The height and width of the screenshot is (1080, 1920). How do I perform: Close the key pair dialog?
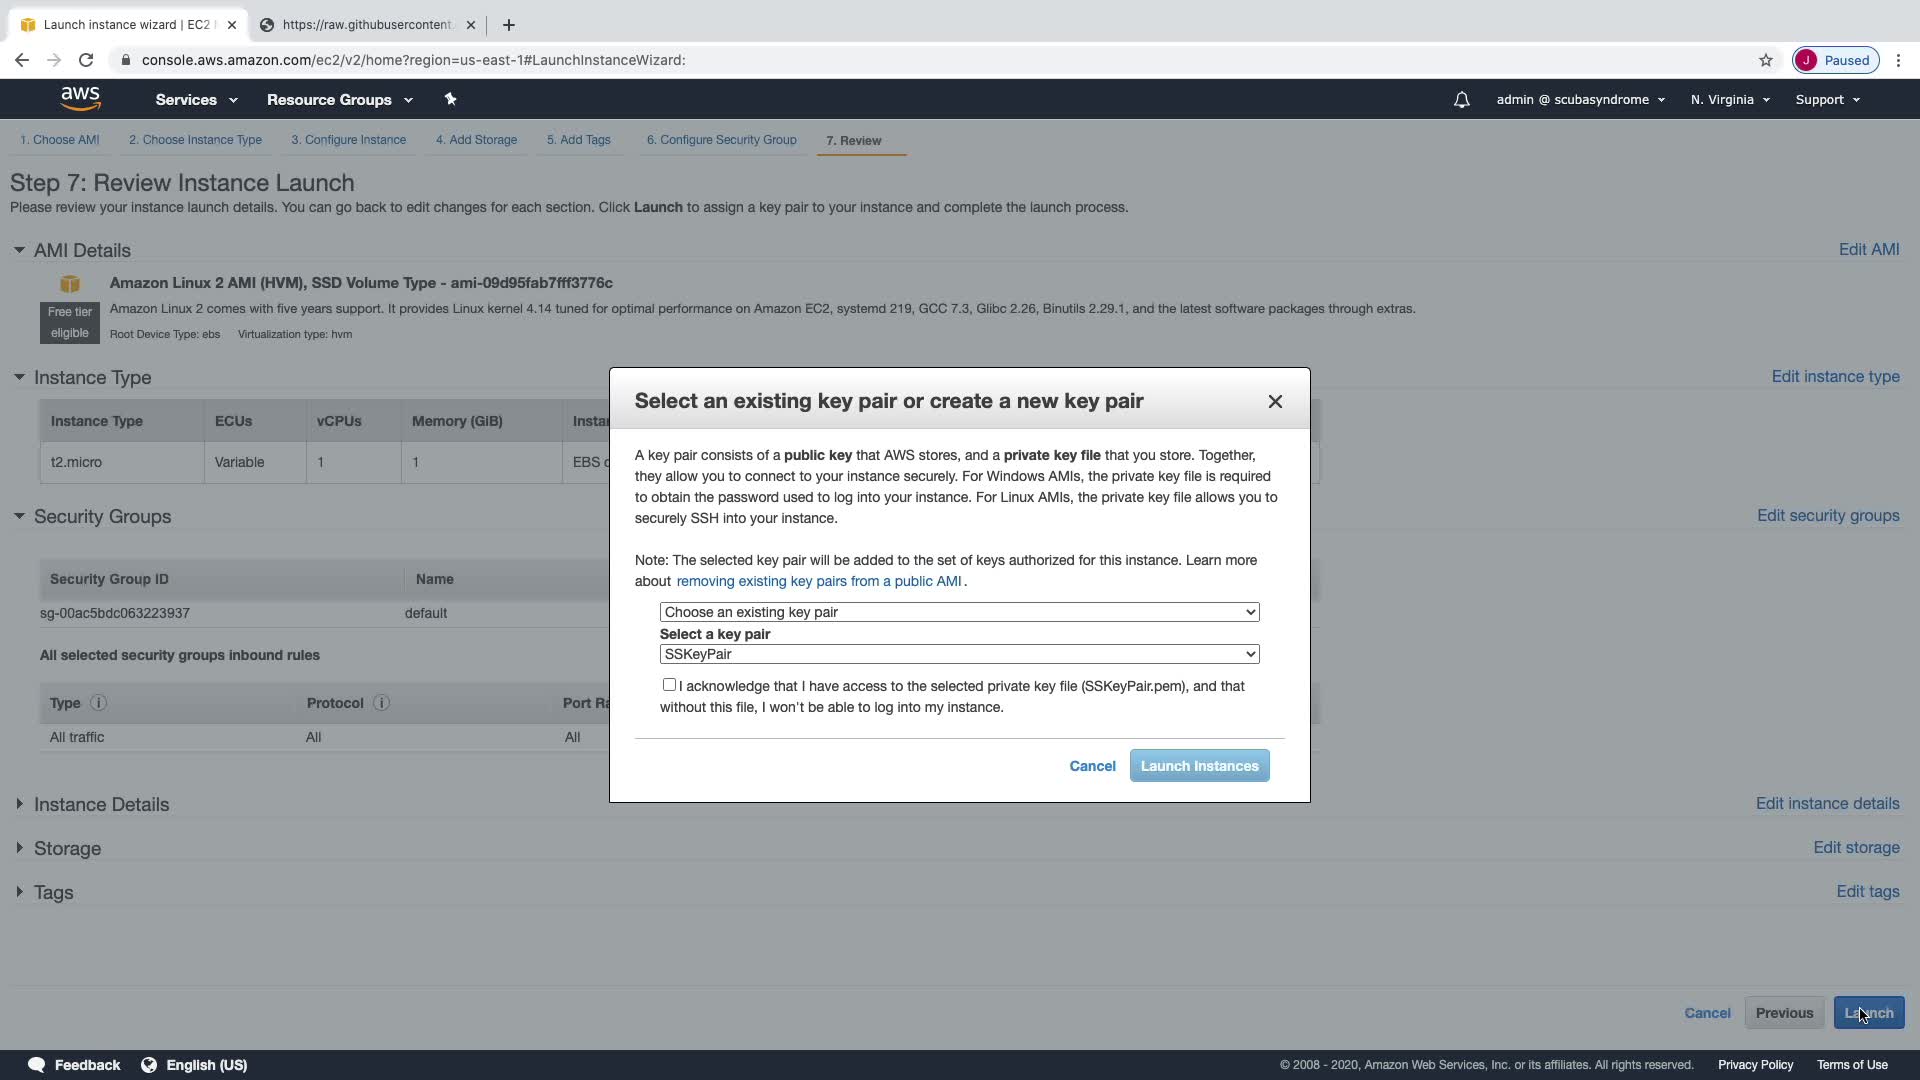1275,401
